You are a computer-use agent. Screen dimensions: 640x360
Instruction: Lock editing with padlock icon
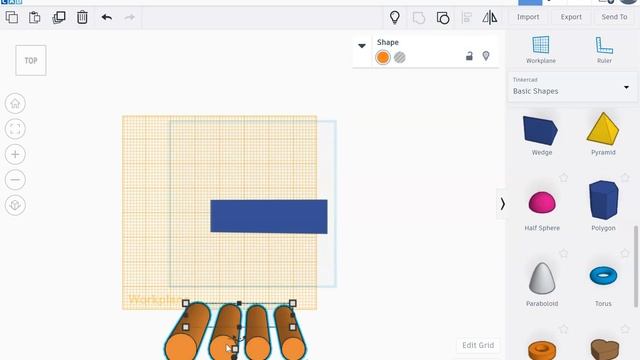[x=469, y=56]
